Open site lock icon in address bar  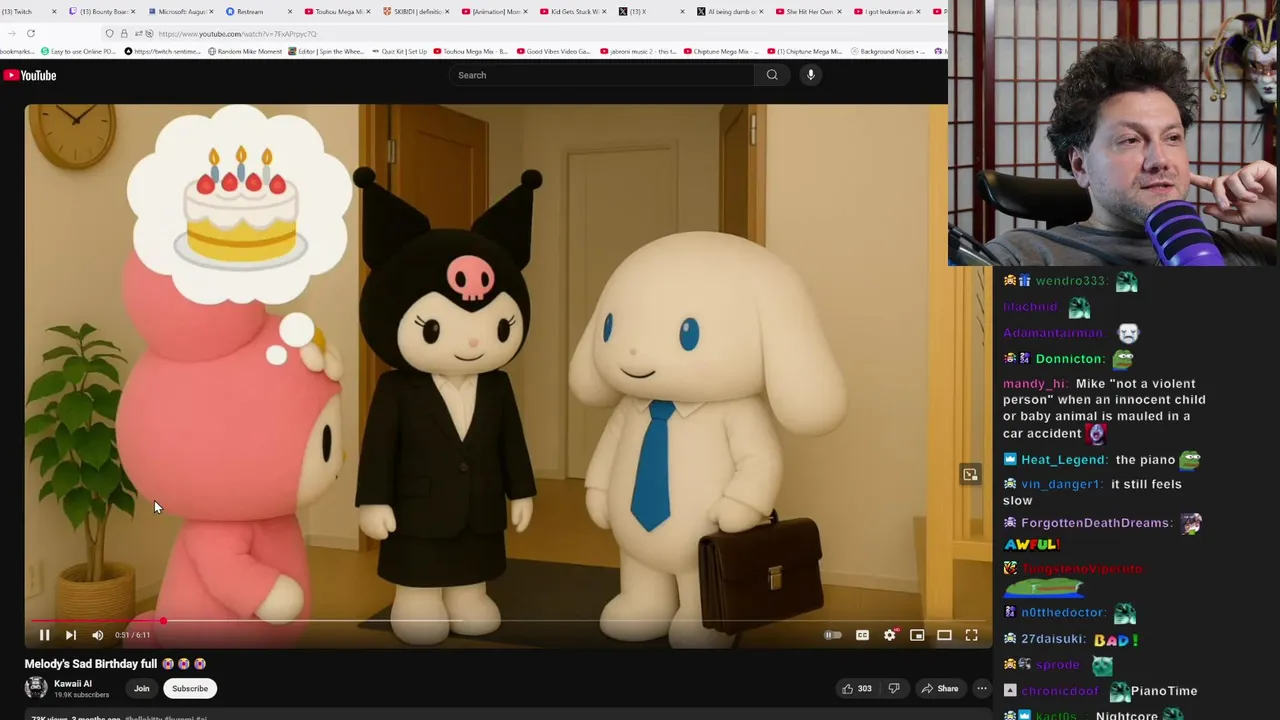pos(124,34)
